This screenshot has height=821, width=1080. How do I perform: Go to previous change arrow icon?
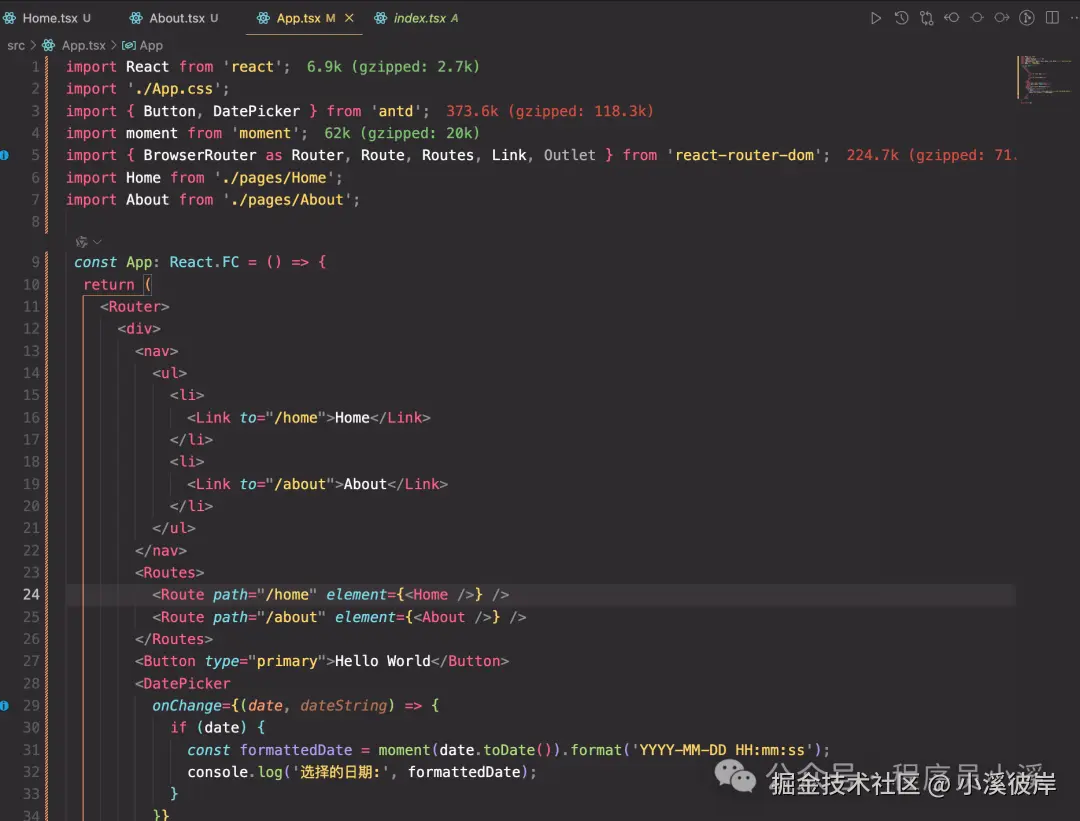[952, 18]
